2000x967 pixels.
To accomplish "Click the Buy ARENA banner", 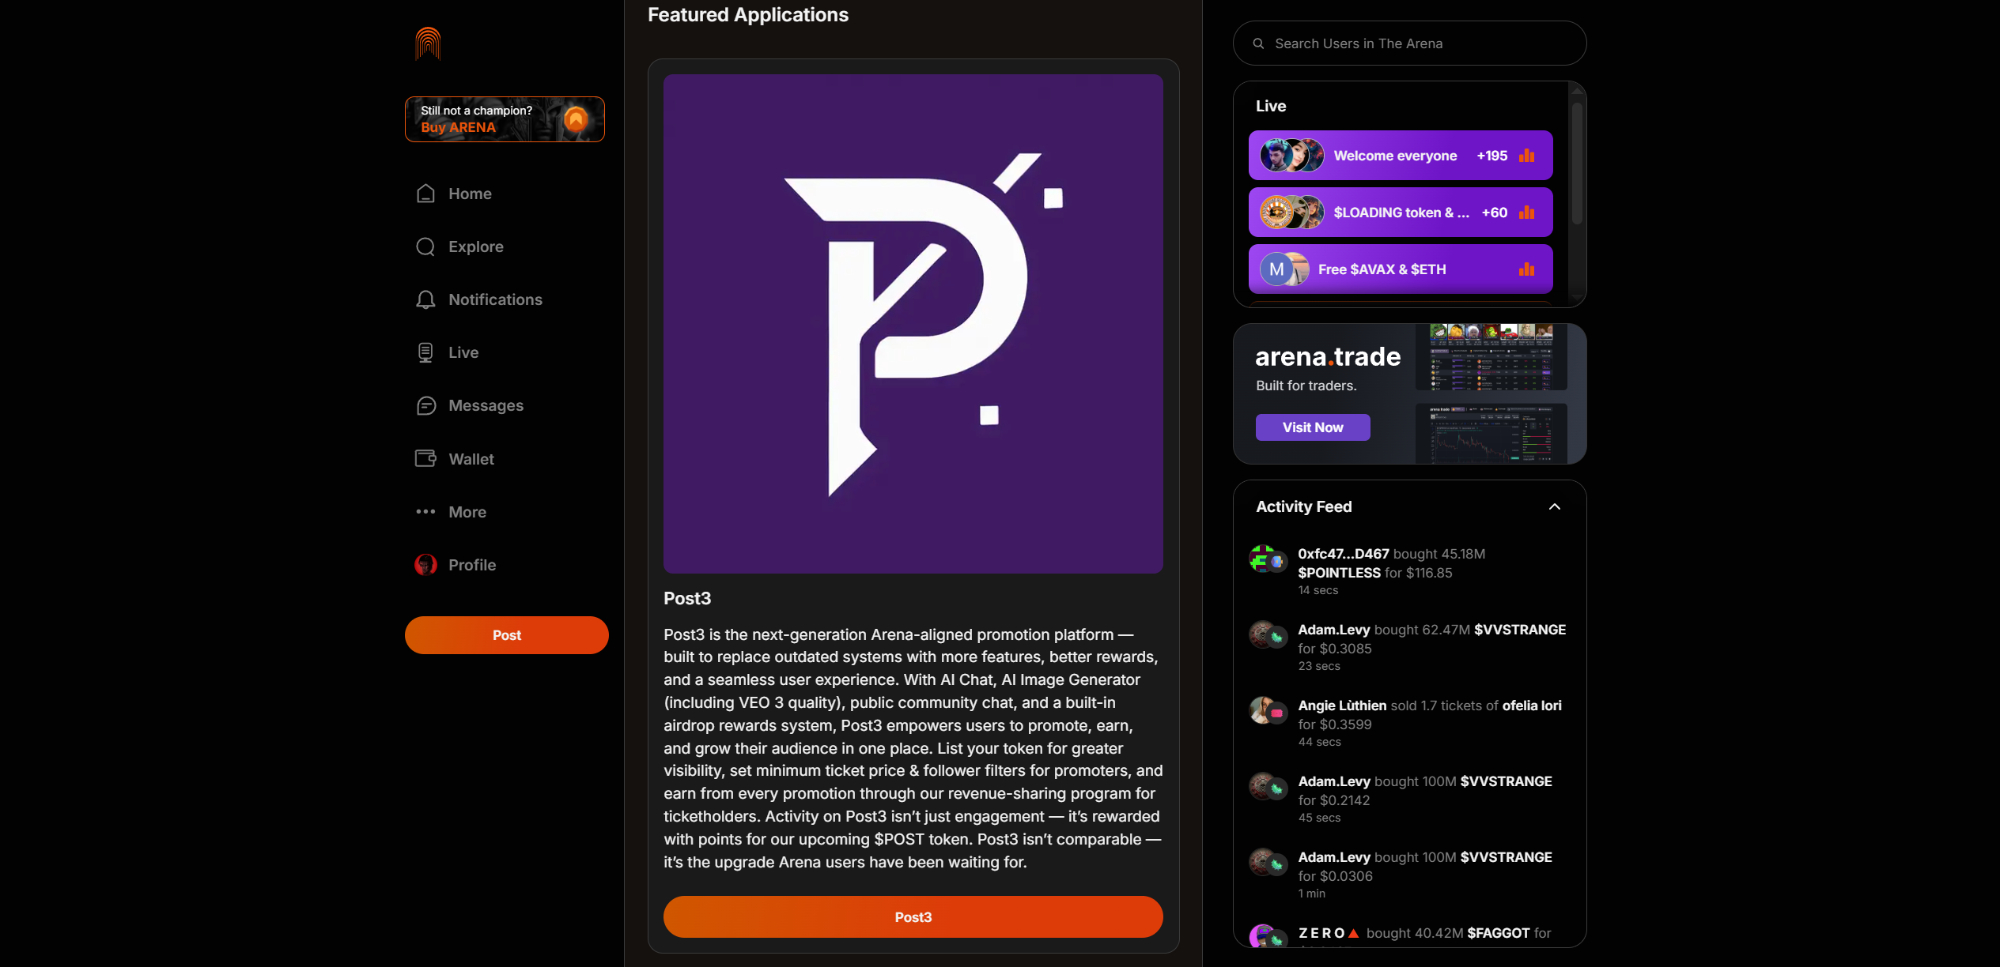I will [x=504, y=119].
